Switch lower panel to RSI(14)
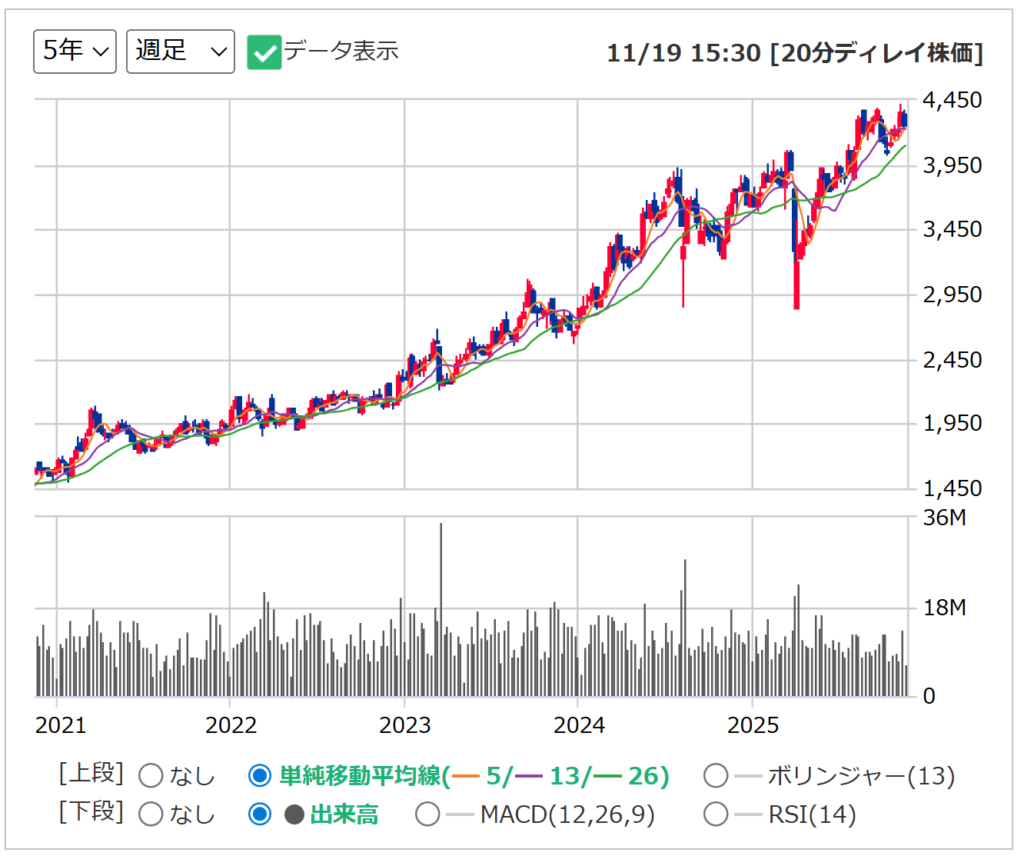This screenshot has width=1024, height=856. [x=717, y=814]
